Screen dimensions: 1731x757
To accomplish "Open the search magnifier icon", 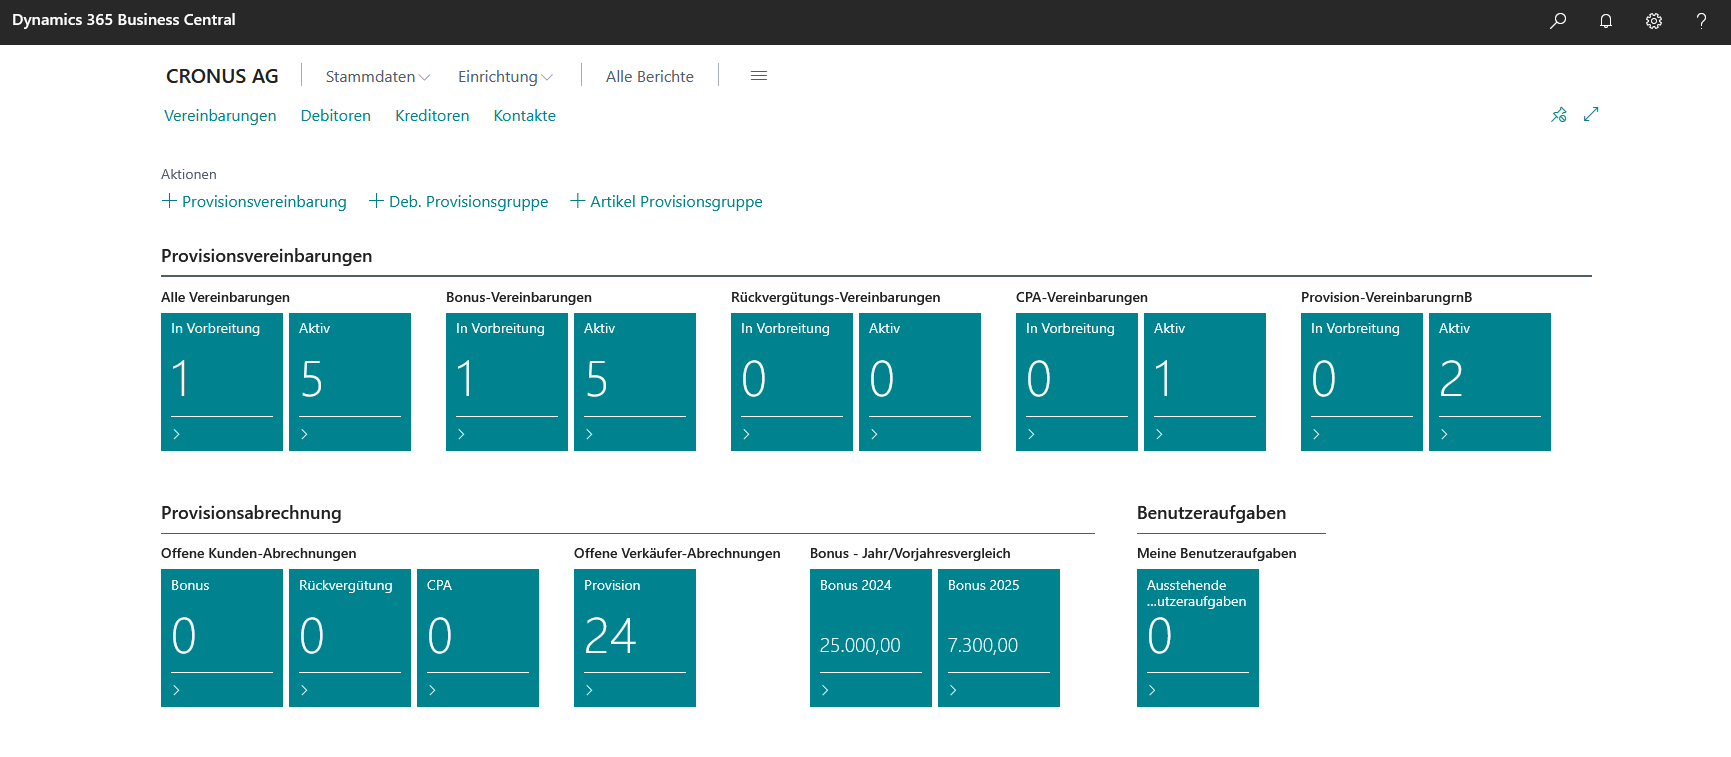I will click(x=1557, y=21).
